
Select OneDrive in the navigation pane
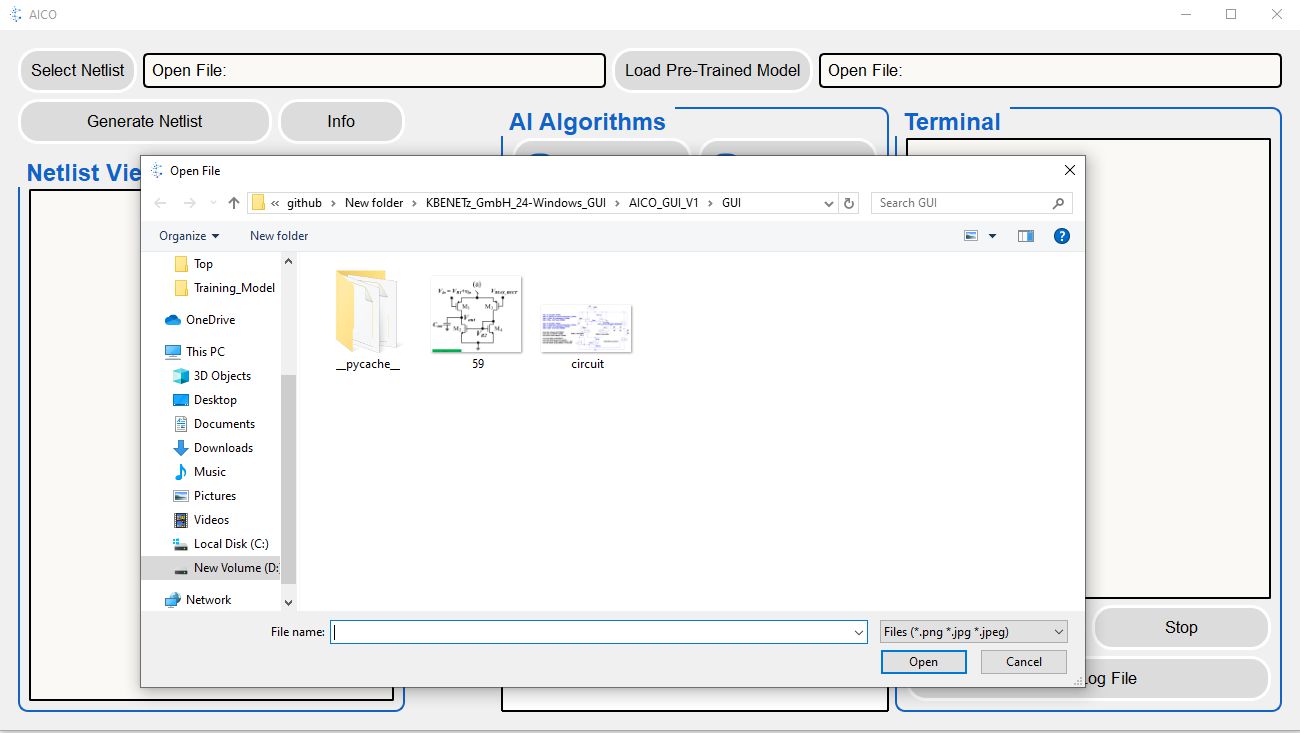pyautogui.click(x=210, y=320)
